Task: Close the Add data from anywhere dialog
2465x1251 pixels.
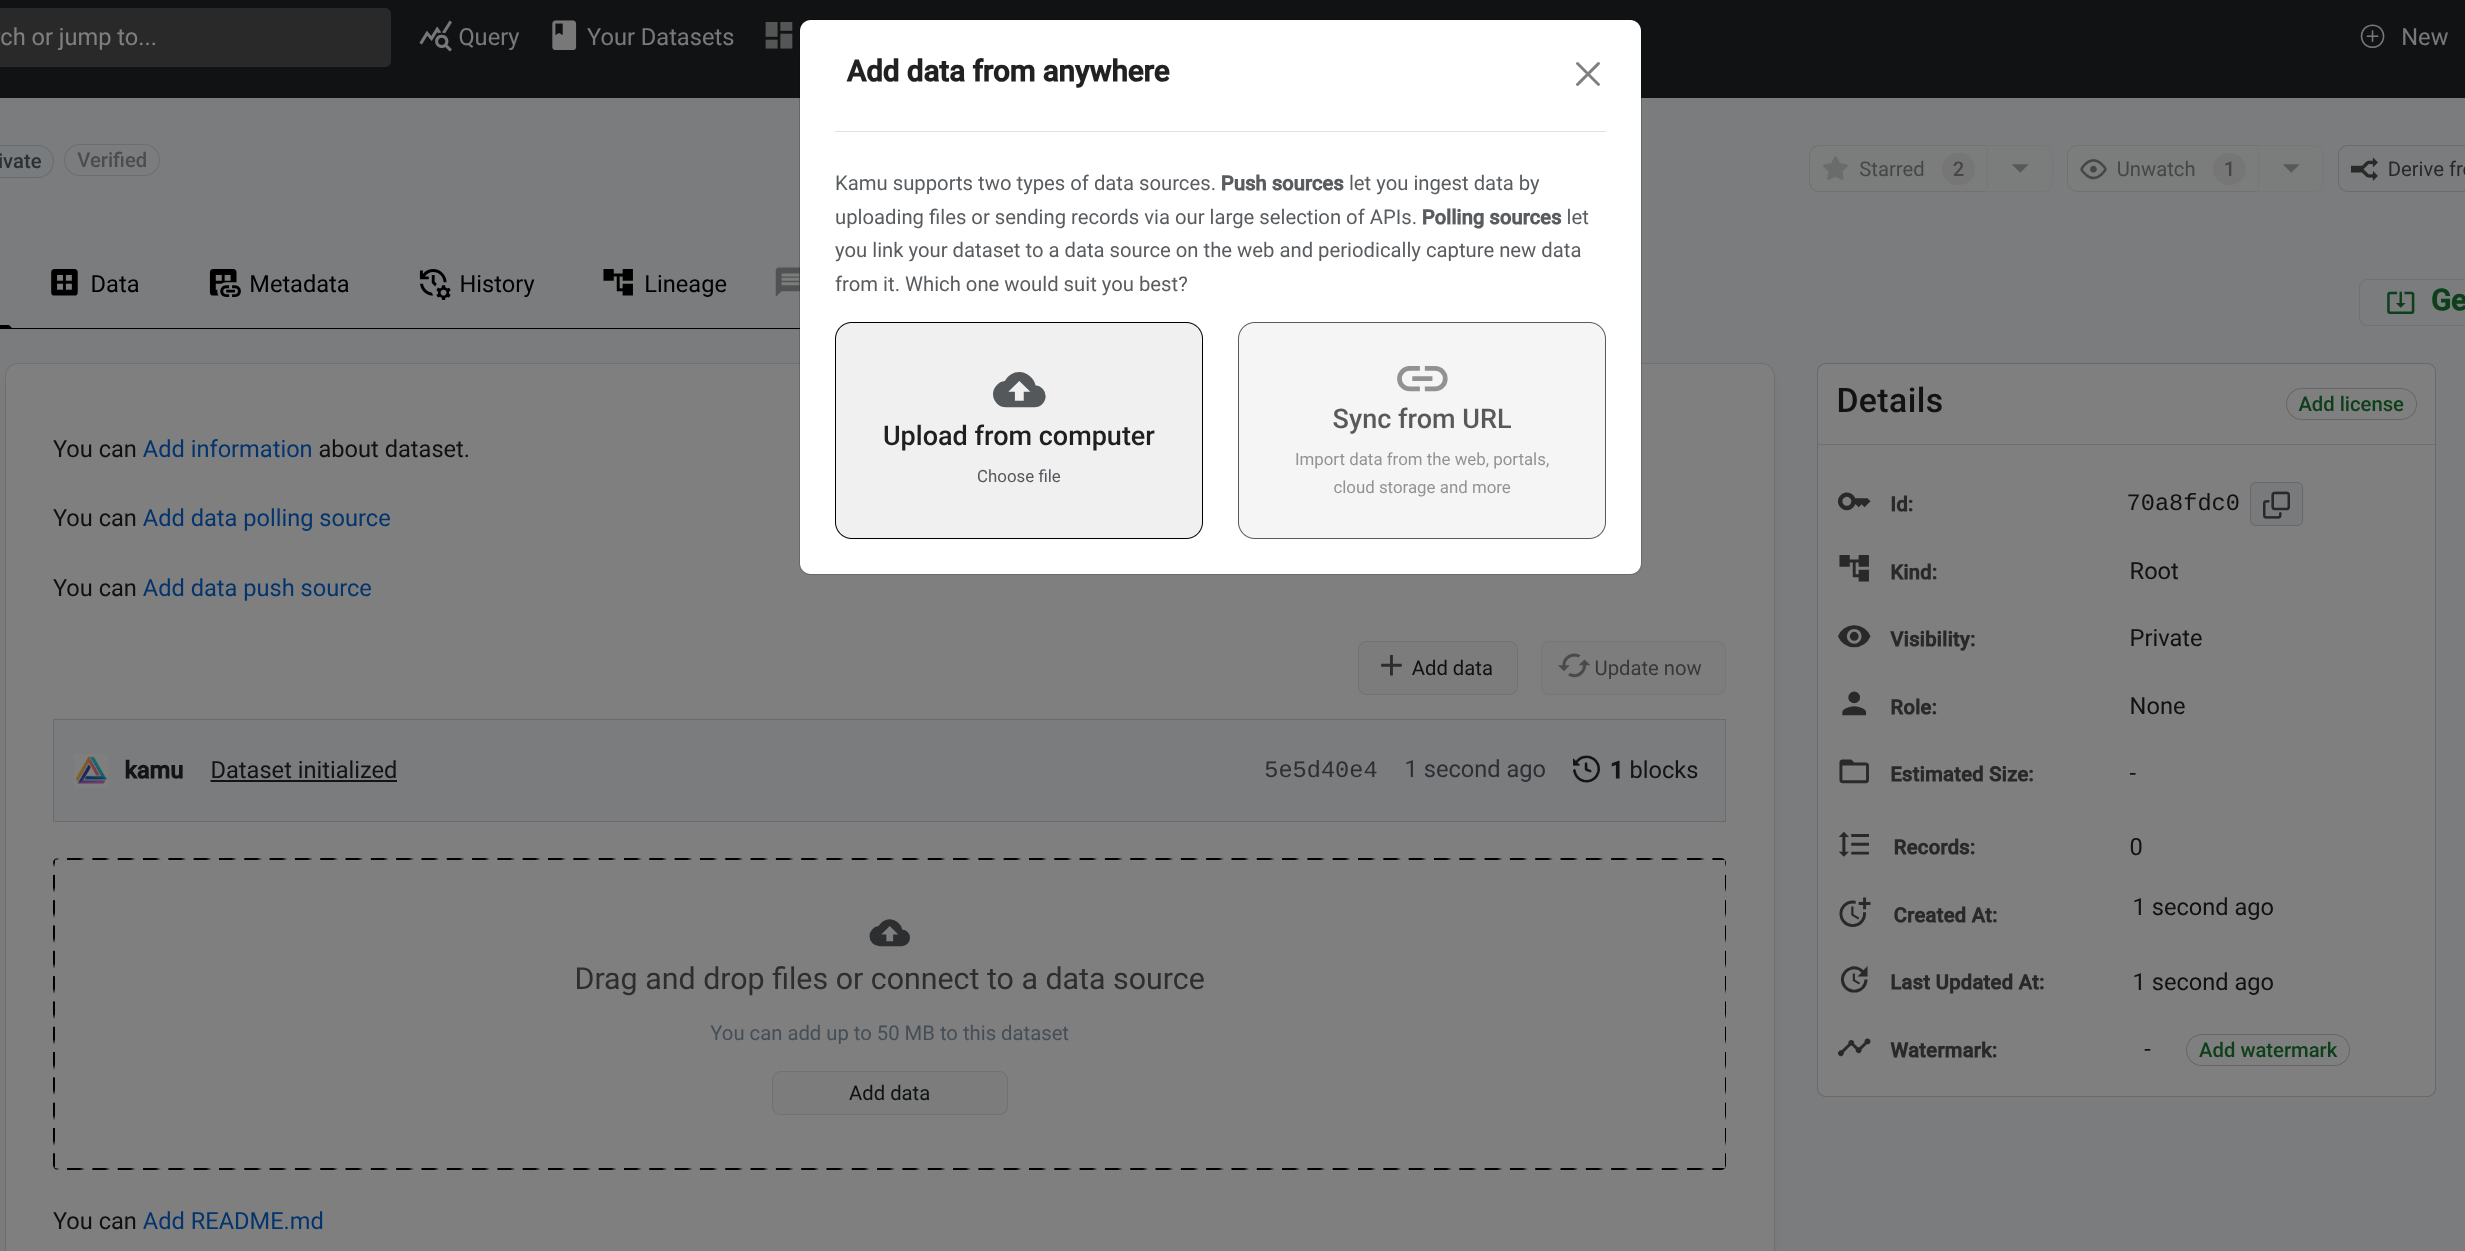Action: (1587, 74)
